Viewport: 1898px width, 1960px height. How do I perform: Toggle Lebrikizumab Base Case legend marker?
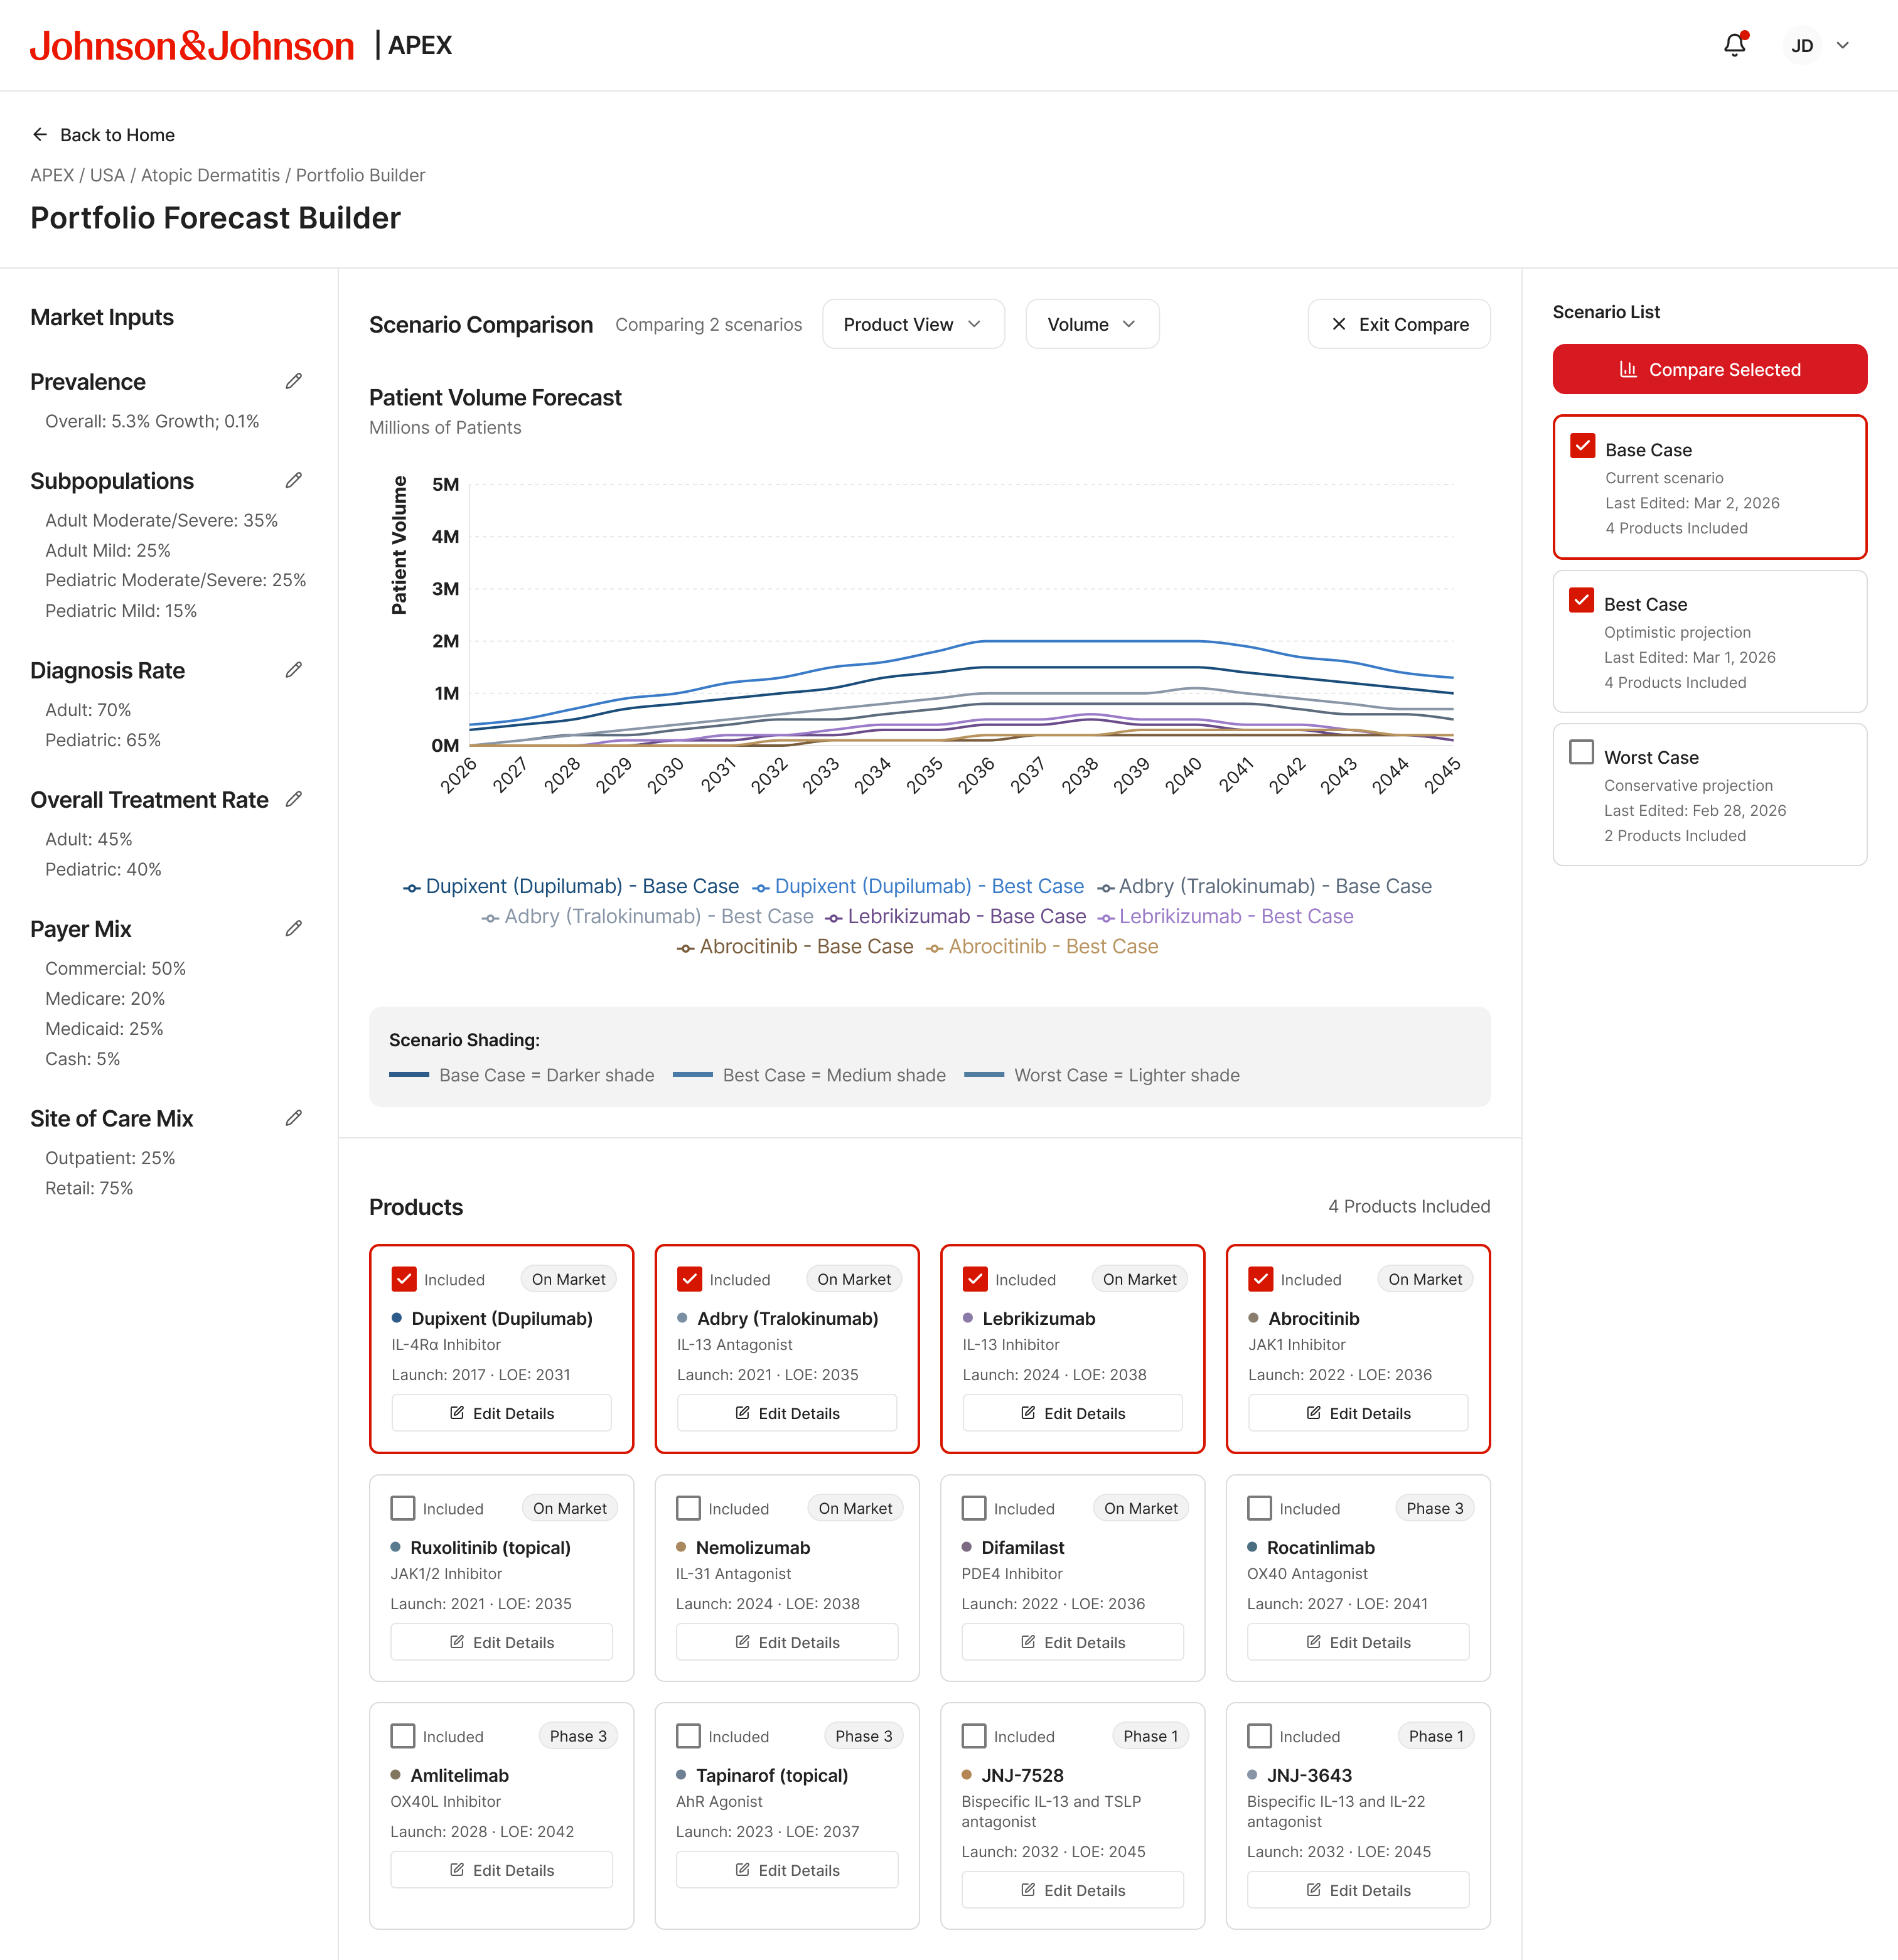pyautogui.click(x=833, y=918)
